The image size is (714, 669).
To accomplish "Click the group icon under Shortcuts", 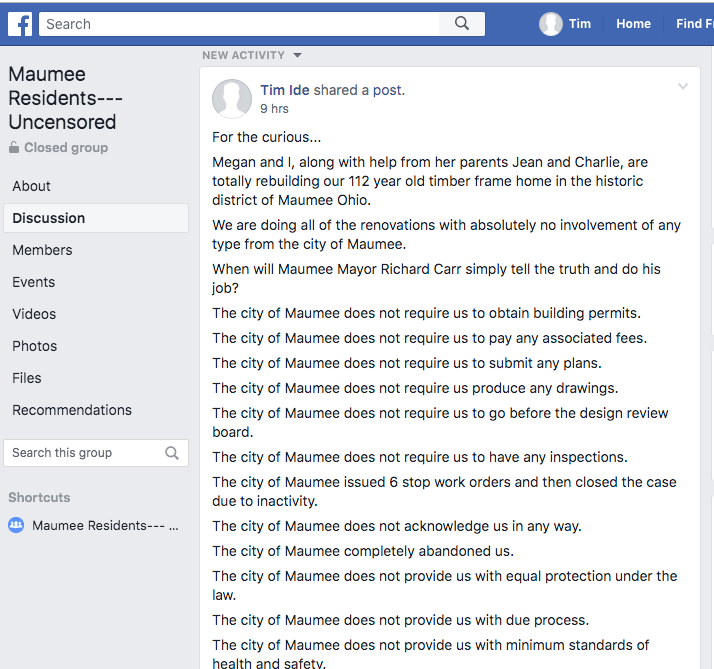I will point(16,525).
